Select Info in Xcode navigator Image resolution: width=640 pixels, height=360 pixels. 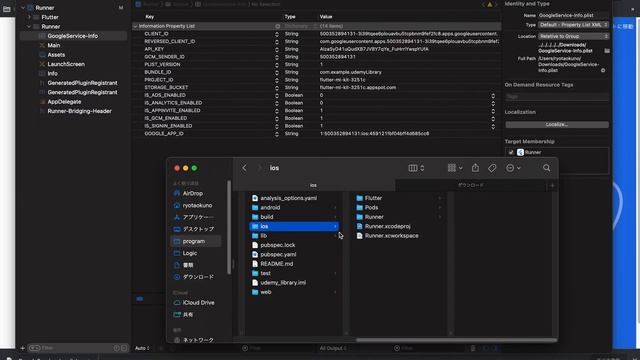click(52, 73)
